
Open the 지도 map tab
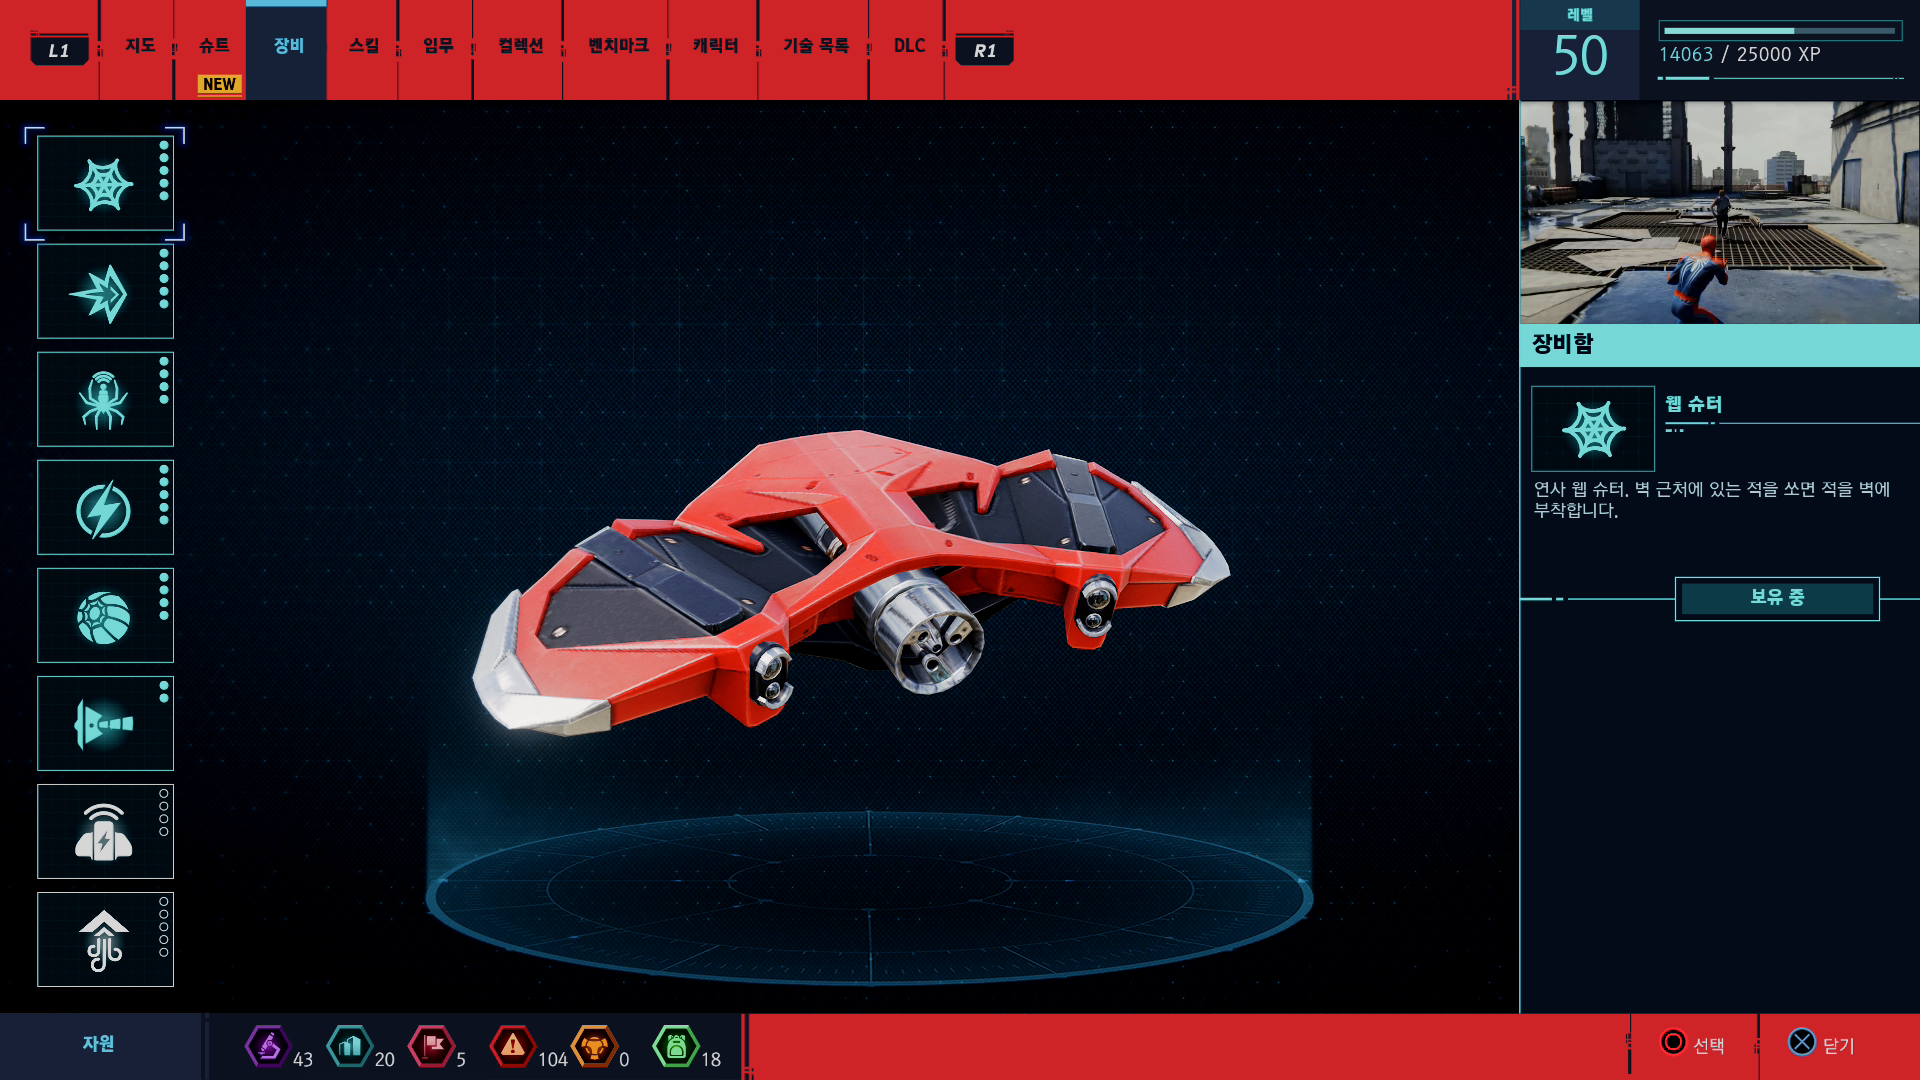139,46
